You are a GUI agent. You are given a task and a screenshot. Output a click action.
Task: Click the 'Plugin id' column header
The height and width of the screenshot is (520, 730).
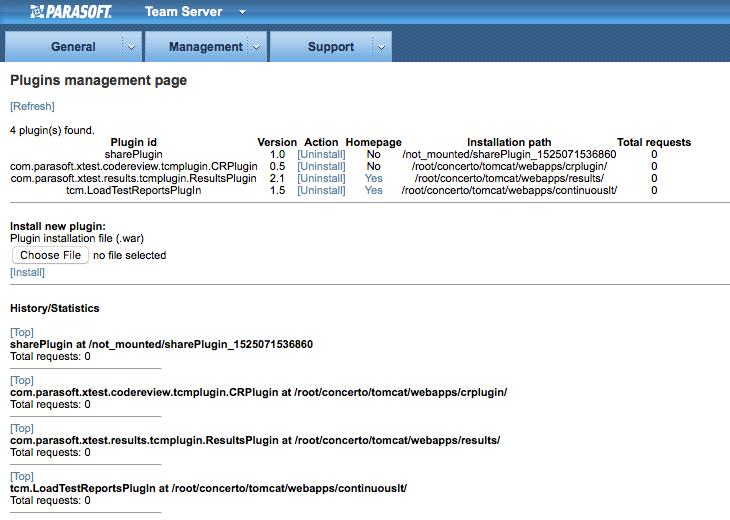[x=134, y=142]
